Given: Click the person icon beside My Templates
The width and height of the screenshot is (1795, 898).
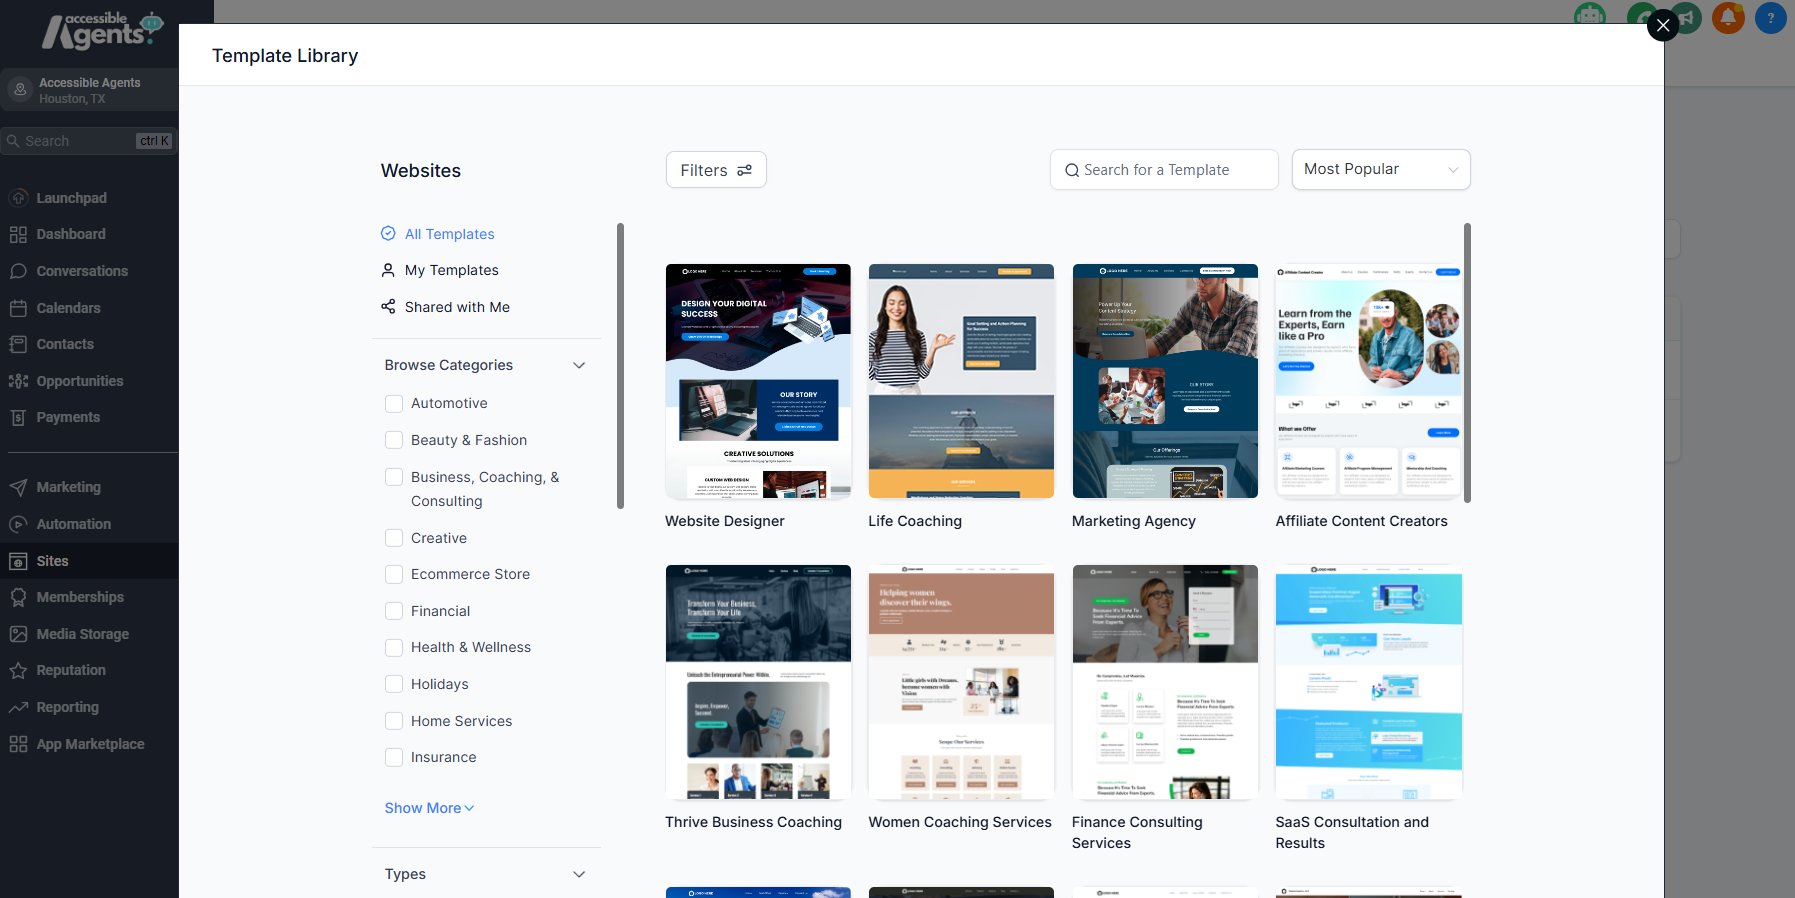Looking at the screenshot, I should pos(388,270).
